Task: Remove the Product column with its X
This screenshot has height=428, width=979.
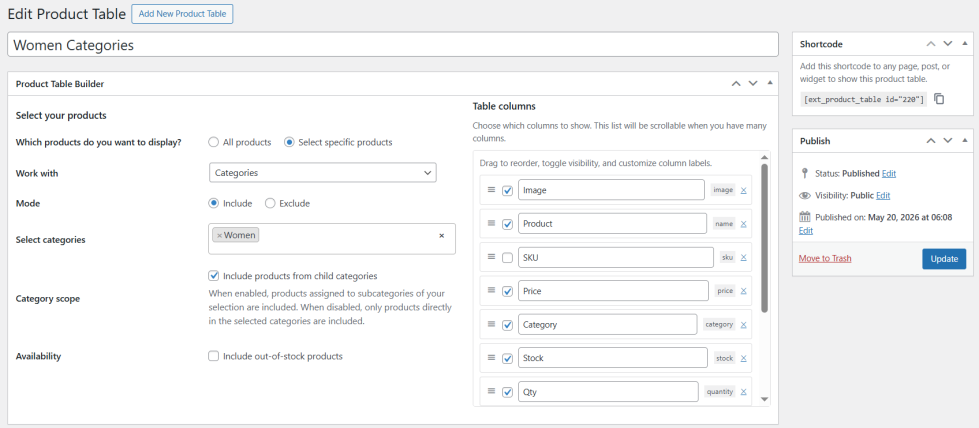Action: coord(743,224)
